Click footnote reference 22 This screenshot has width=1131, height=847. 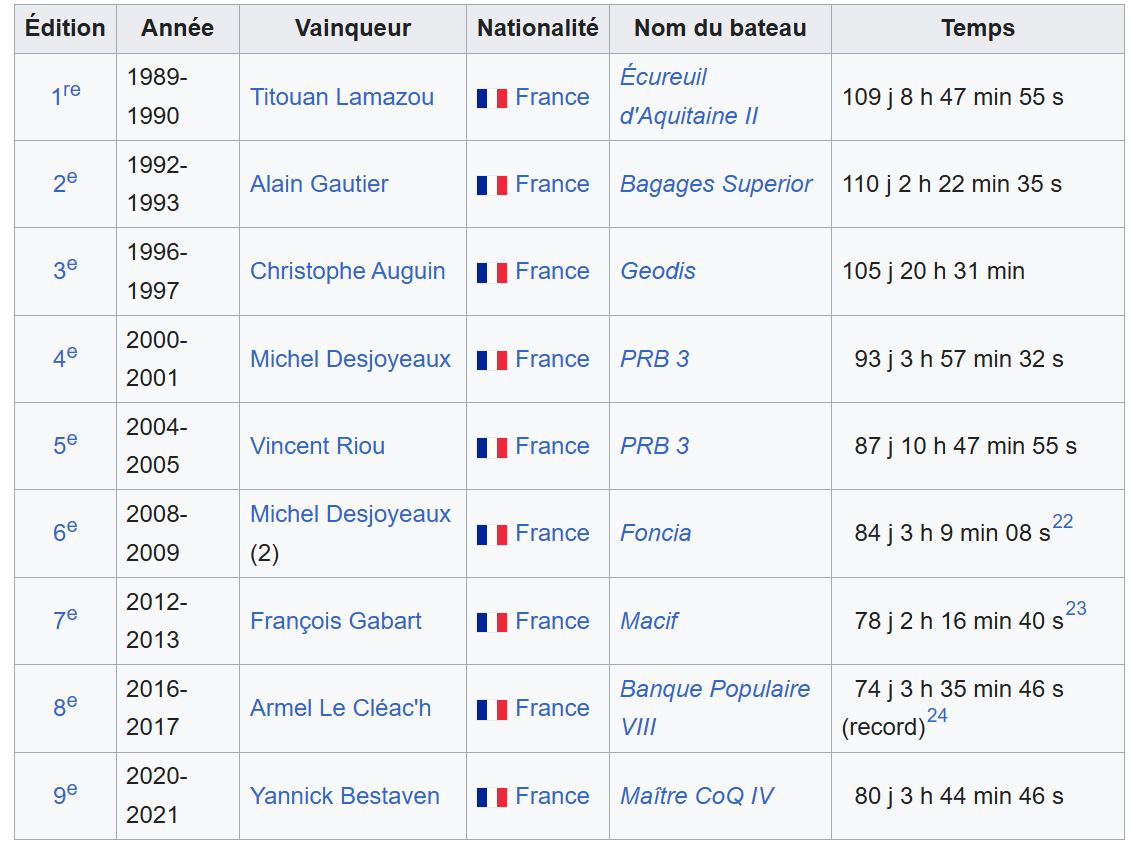pos(1062,522)
